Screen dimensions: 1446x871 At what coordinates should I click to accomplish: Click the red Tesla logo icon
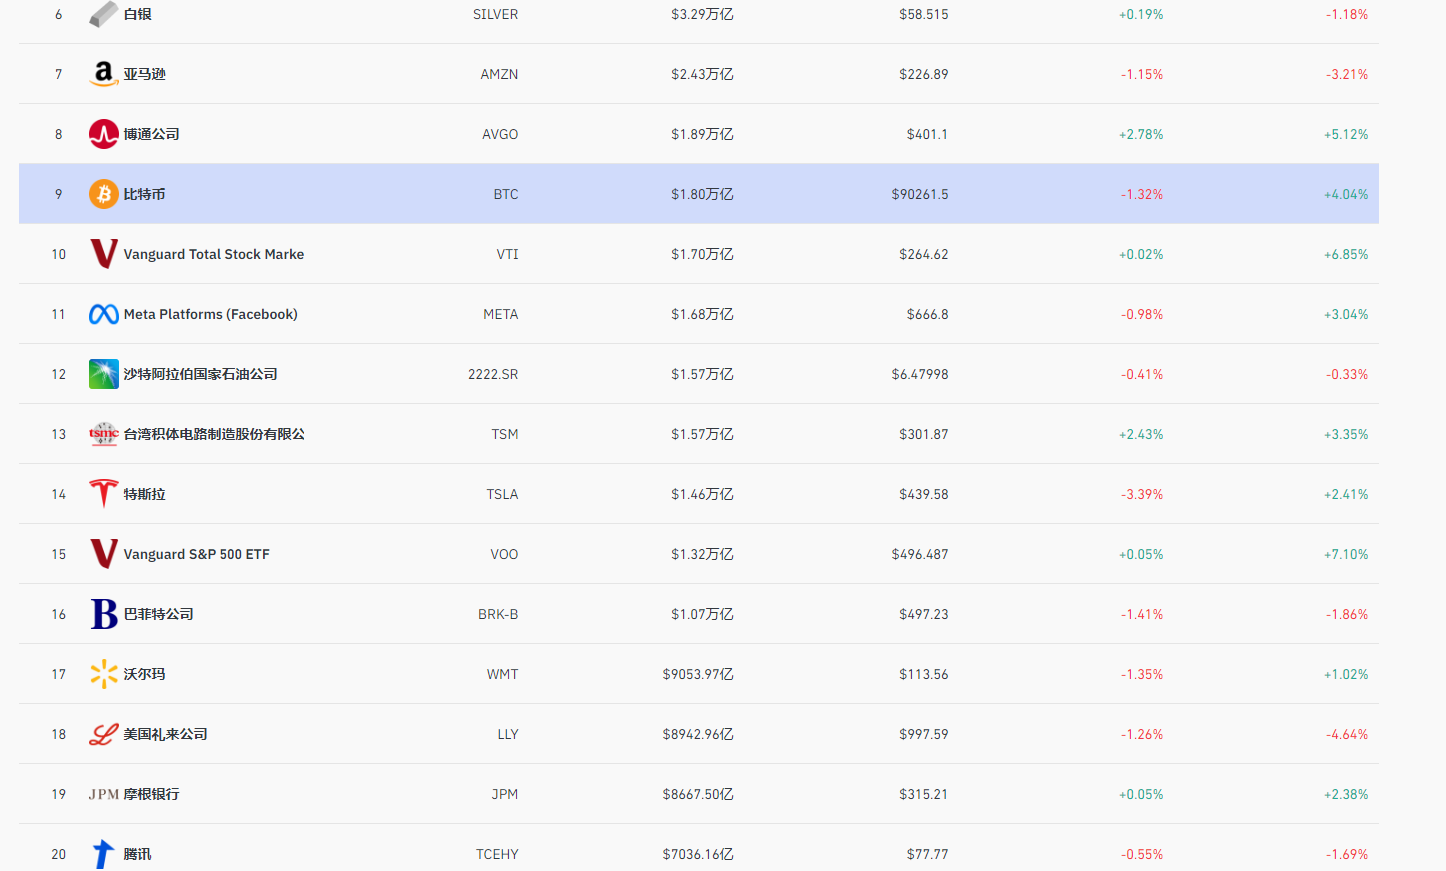point(103,494)
